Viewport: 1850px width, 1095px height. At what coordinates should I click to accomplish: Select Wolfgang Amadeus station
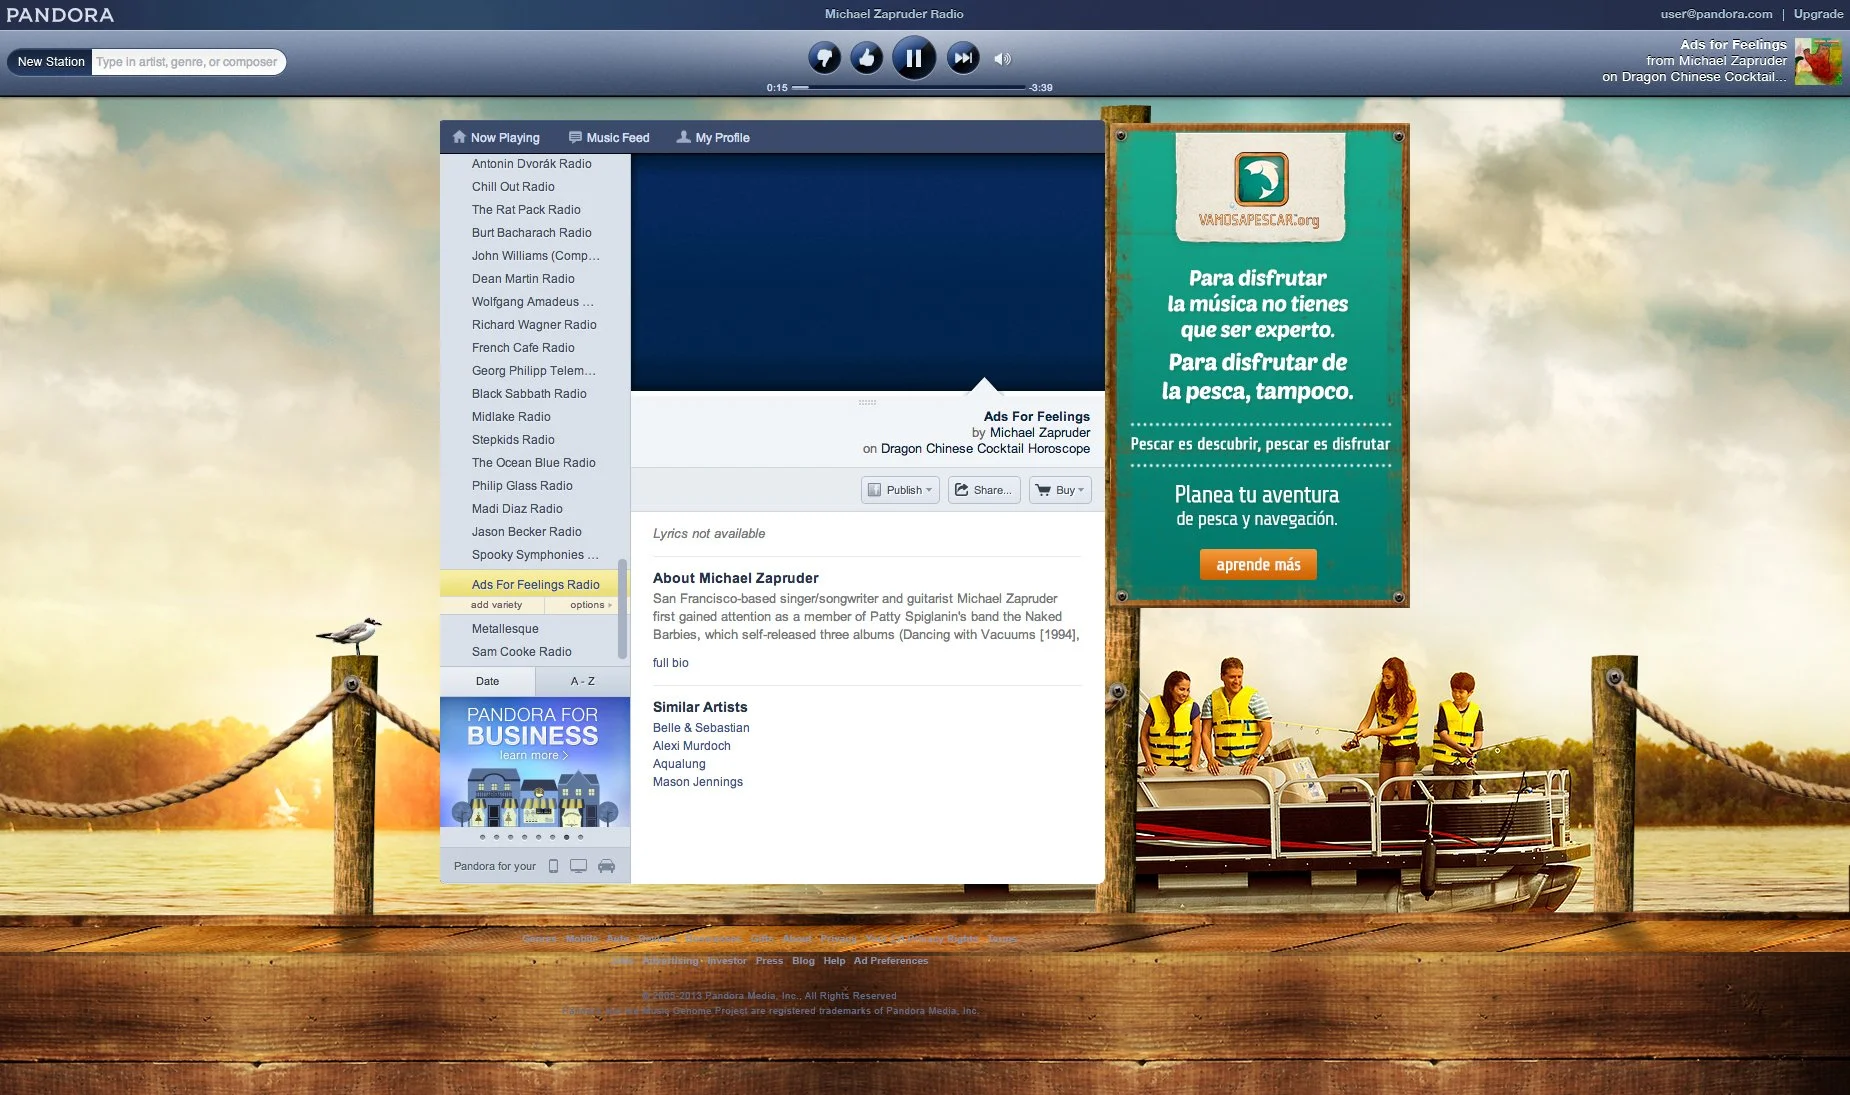[x=532, y=302]
